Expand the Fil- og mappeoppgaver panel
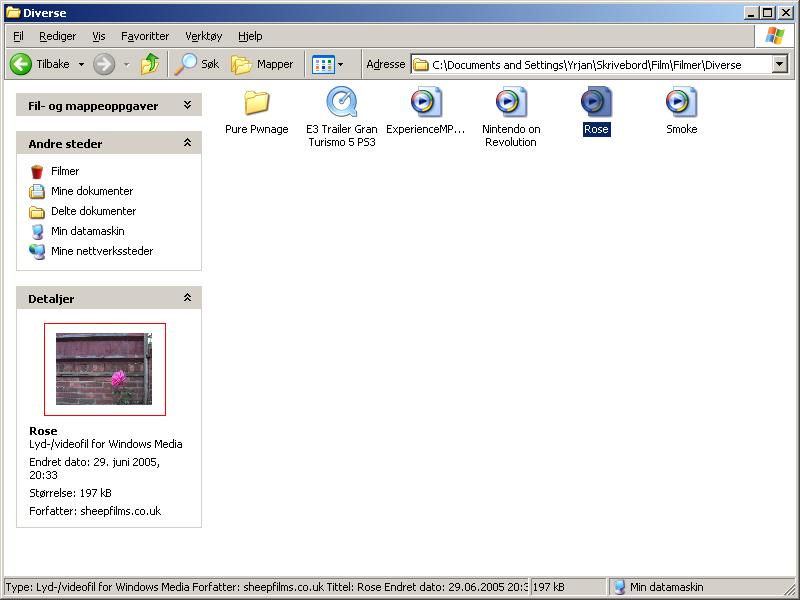The image size is (800, 600). coord(187,105)
